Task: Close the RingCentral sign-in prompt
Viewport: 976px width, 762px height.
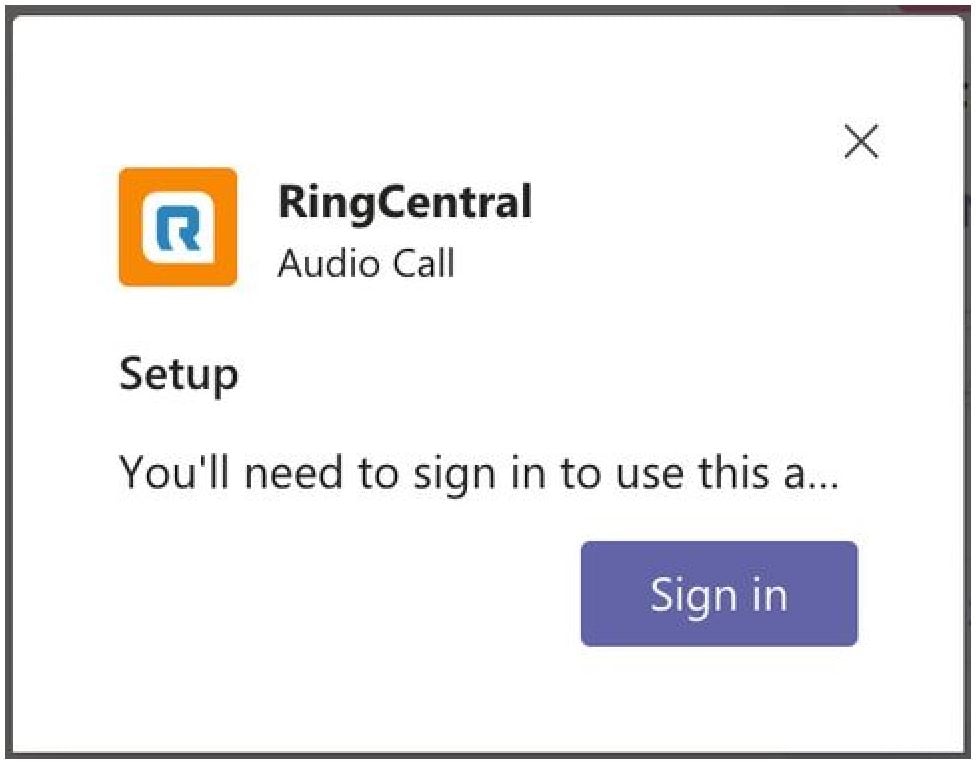Action: [861, 141]
